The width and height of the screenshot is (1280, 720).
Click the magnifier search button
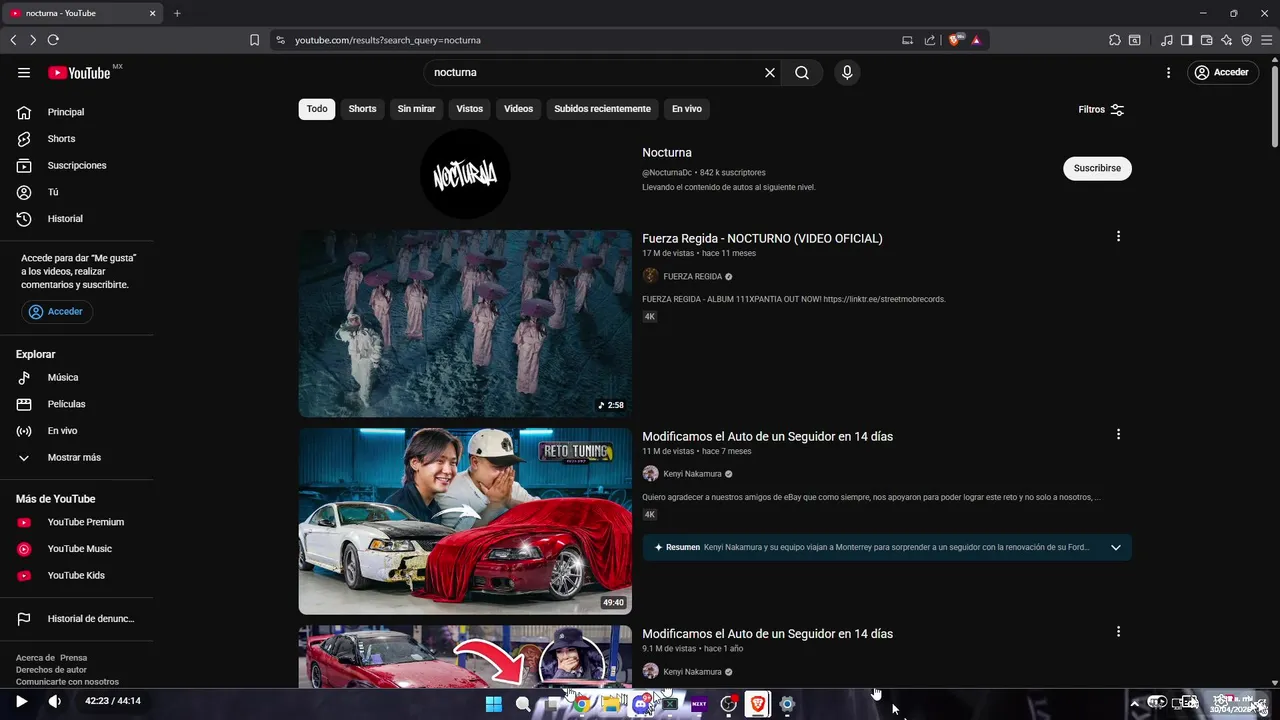[802, 73]
